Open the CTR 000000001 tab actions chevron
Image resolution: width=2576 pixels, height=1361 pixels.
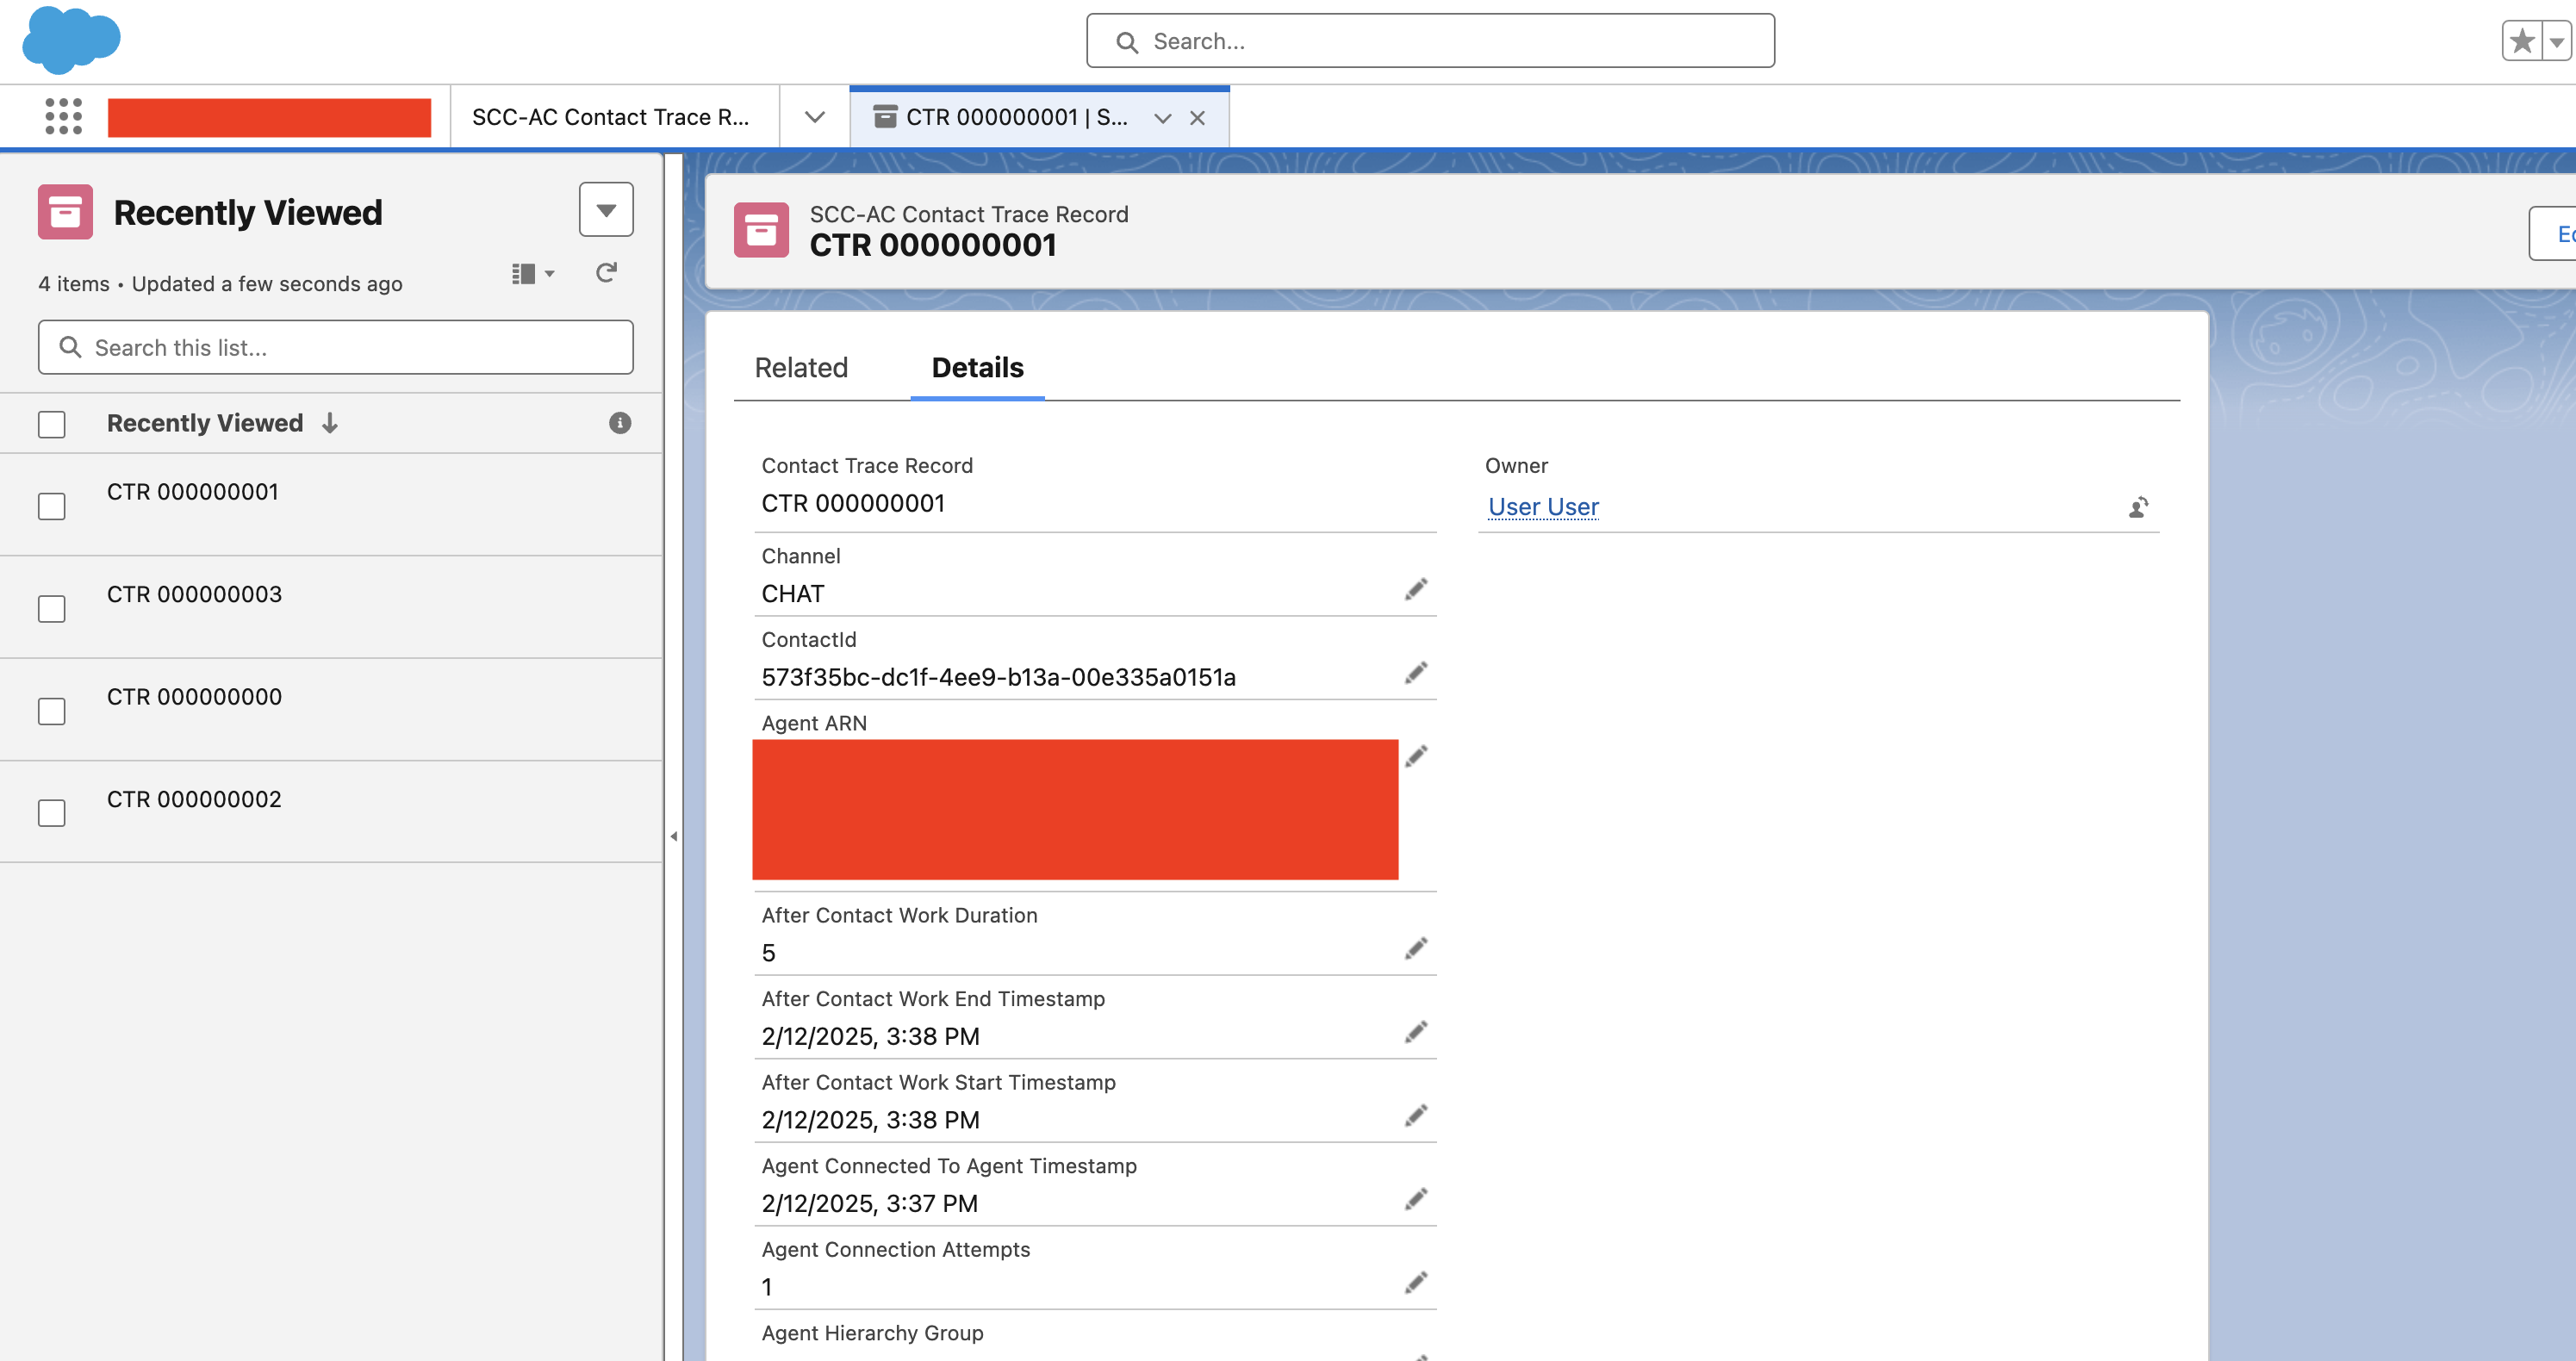[1162, 118]
